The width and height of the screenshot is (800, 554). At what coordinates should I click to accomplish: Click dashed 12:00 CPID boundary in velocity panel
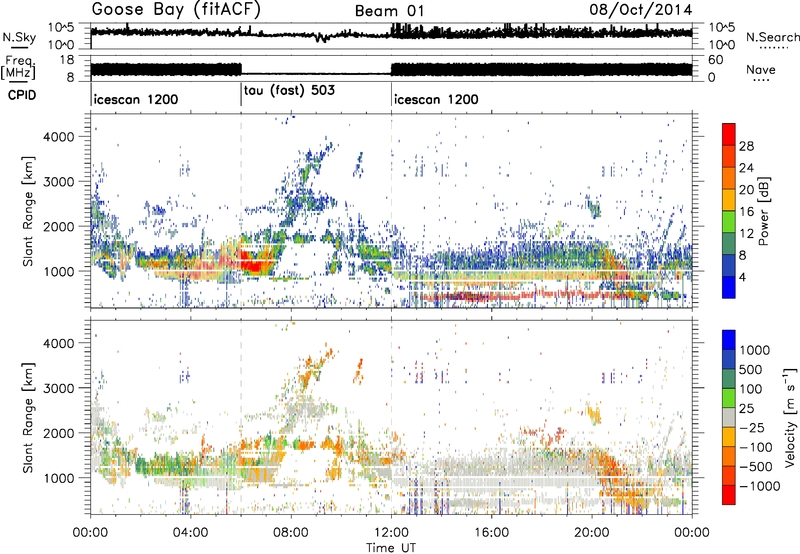click(x=391, y=417)
